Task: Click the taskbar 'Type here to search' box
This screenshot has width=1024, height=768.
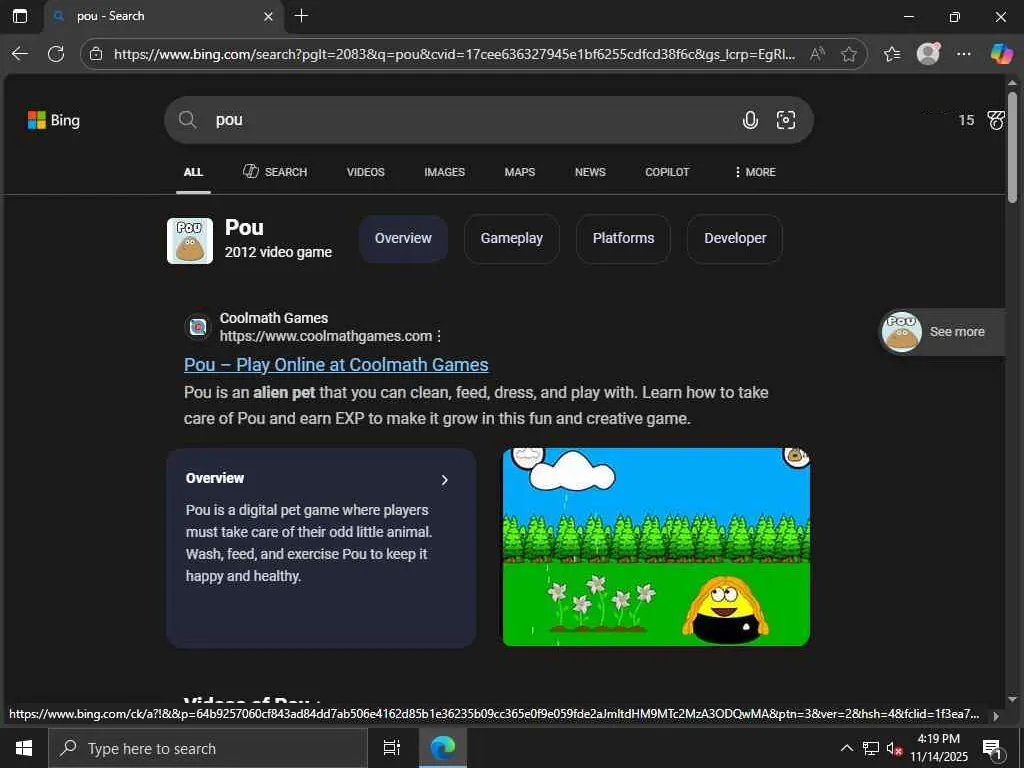Action: click(208, 748)
